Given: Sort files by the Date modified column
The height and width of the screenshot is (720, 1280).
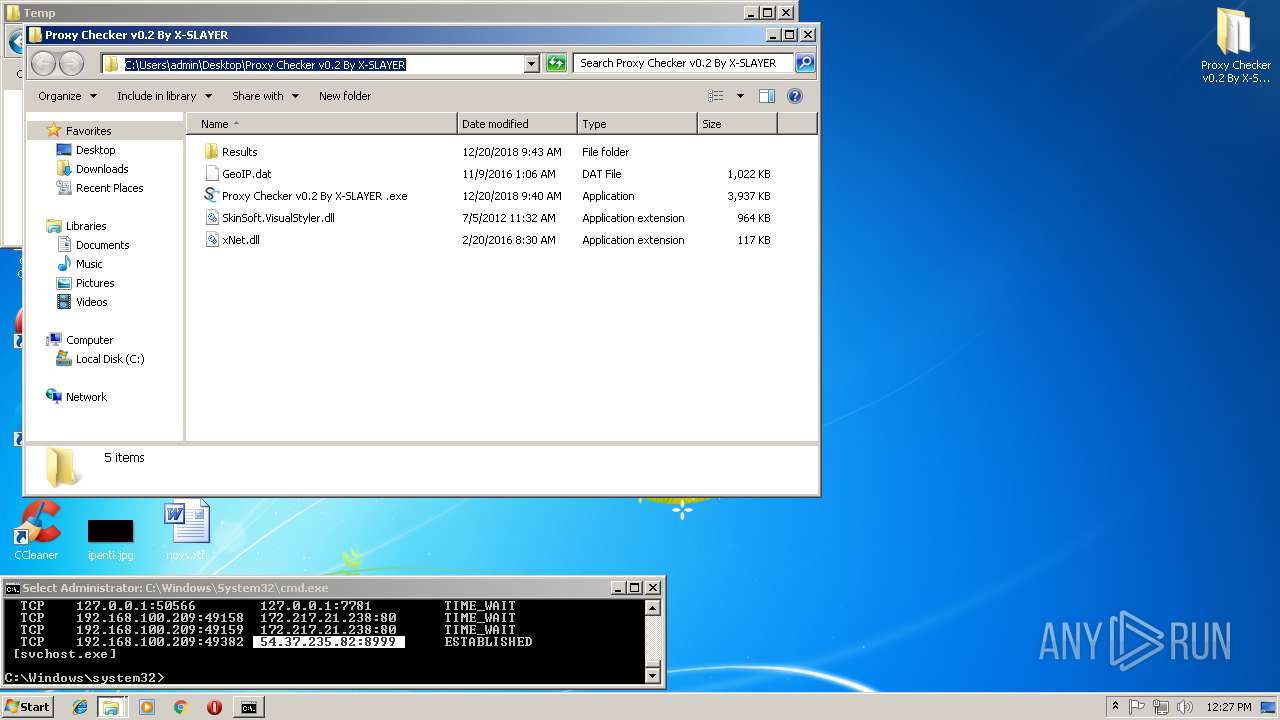Looking at the screenshot, I should 517,124.
